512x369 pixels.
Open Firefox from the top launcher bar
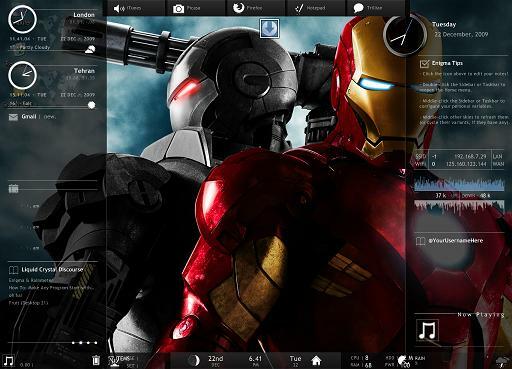click(x=247, y=8)
